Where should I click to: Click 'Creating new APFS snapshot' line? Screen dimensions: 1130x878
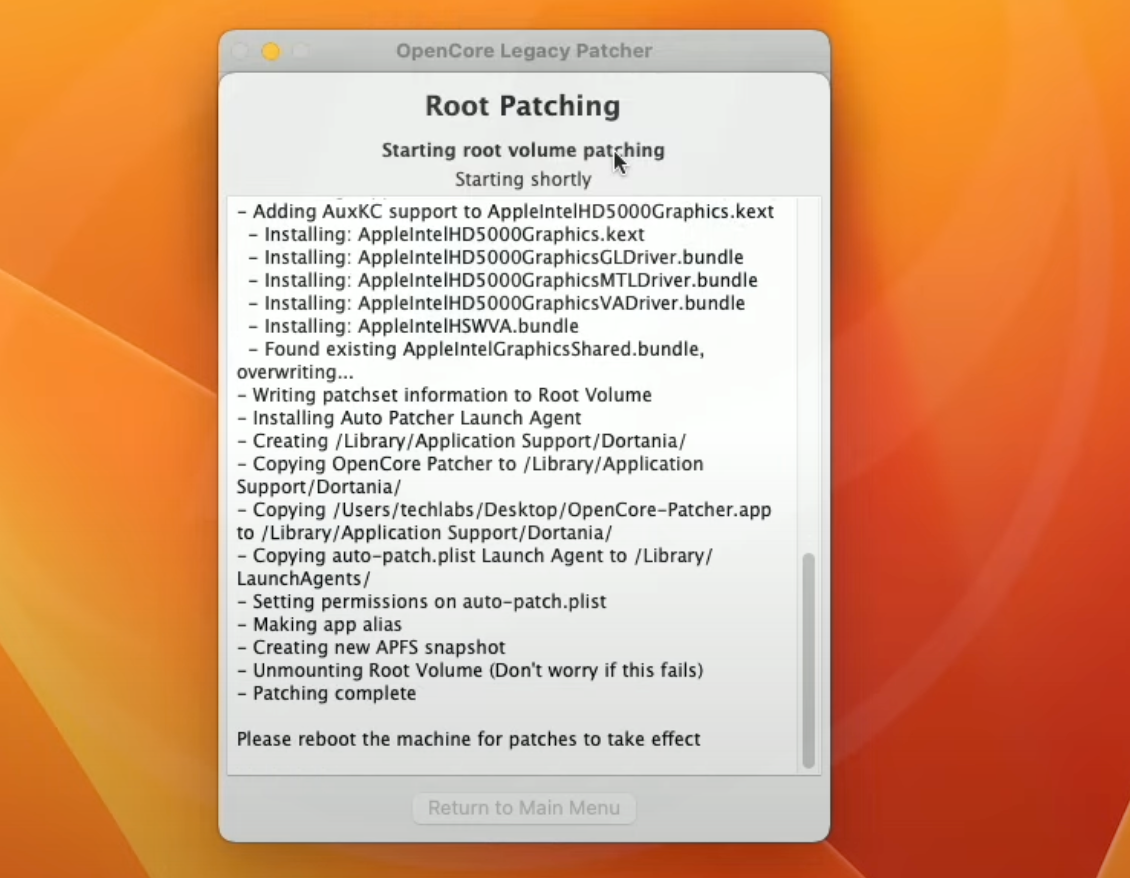click(x=371, y=647)
